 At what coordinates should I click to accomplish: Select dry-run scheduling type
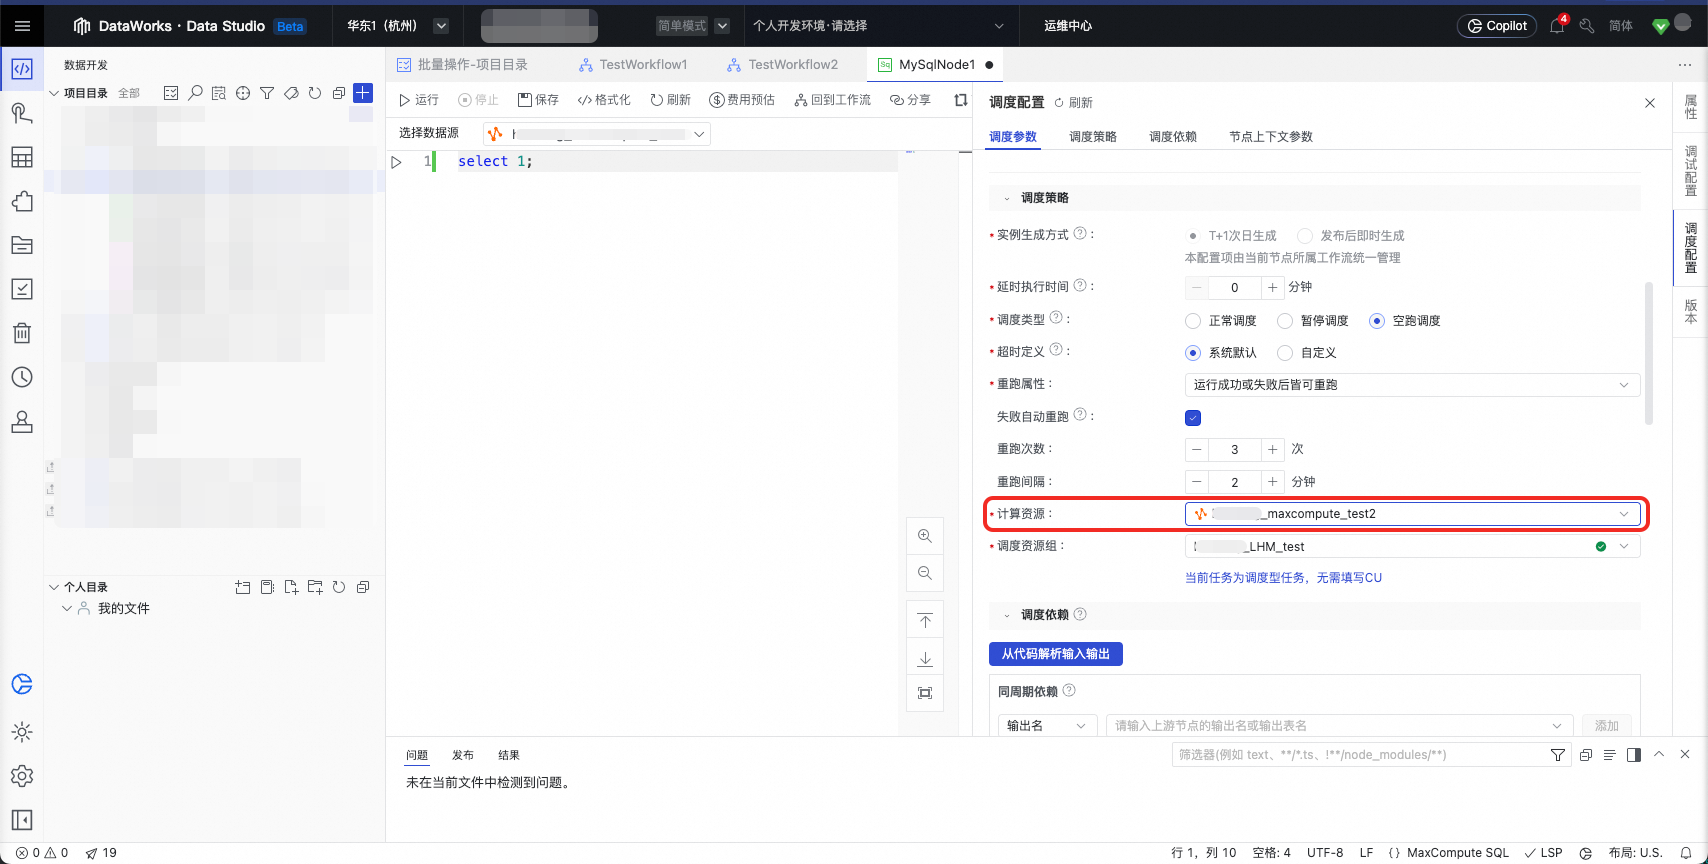click(x=1377, y=321)
